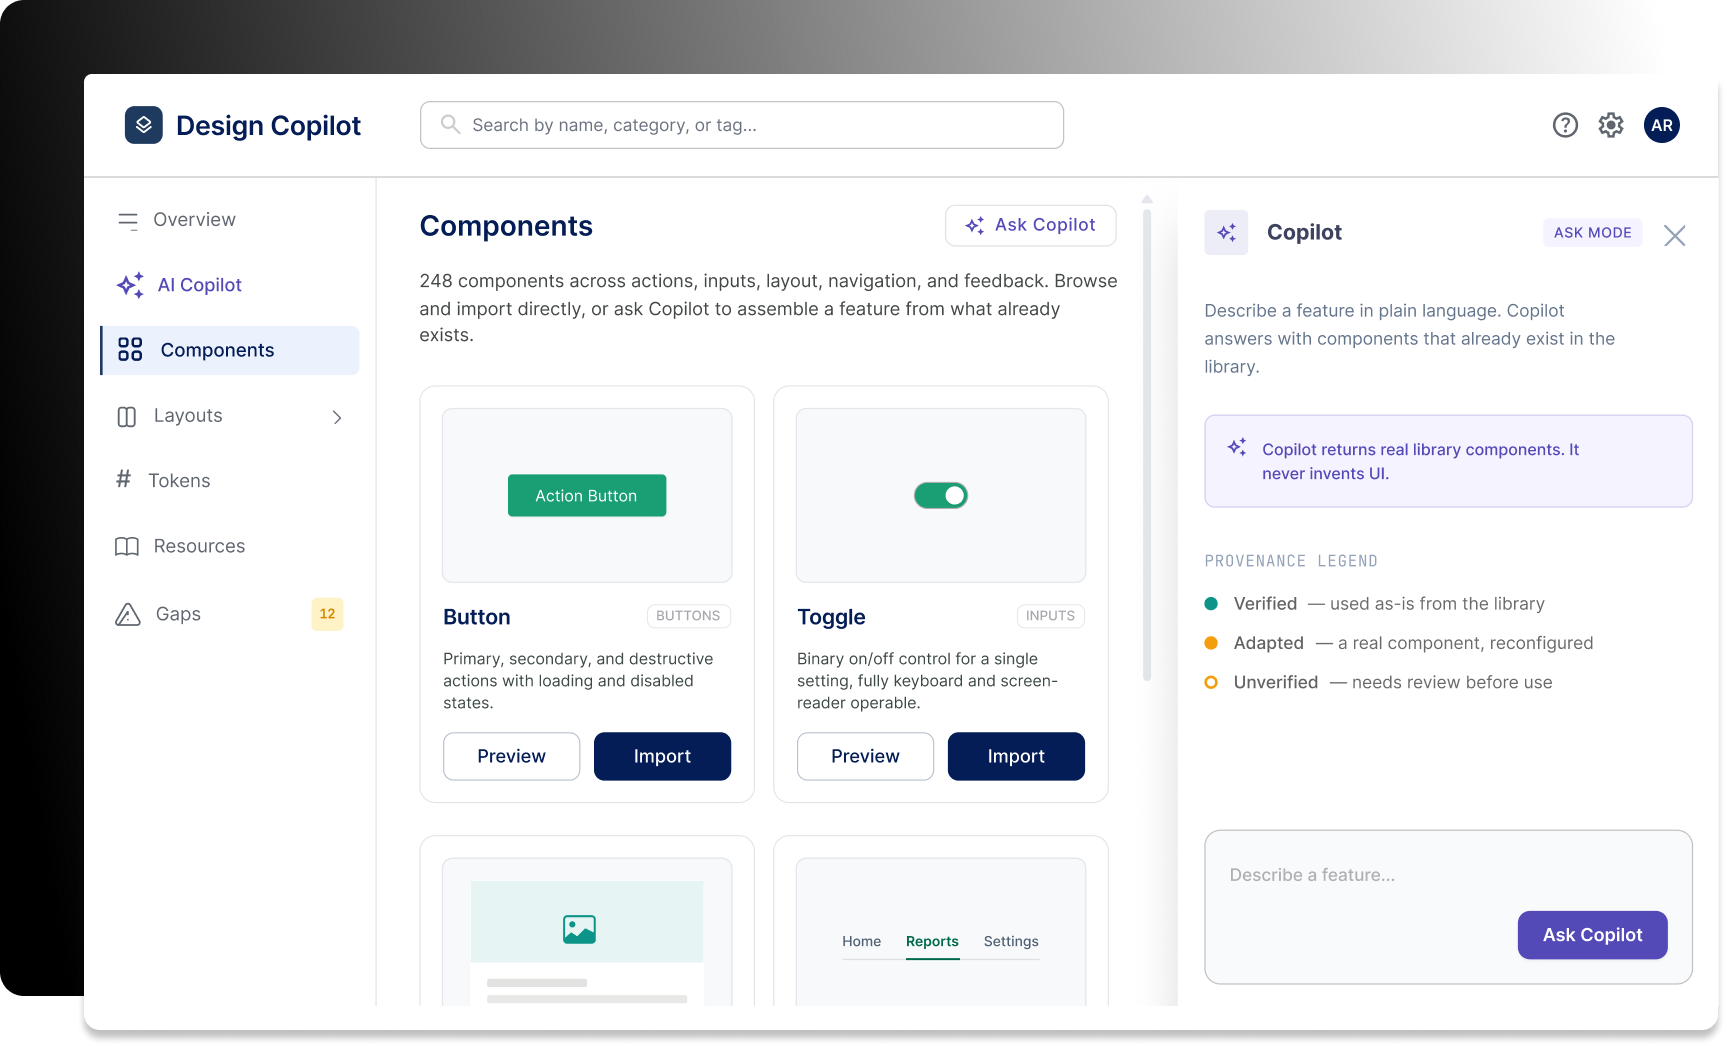Click the Design Copilot logo icon
This screenshot has width=1727, height=1046.
point(143,125)
